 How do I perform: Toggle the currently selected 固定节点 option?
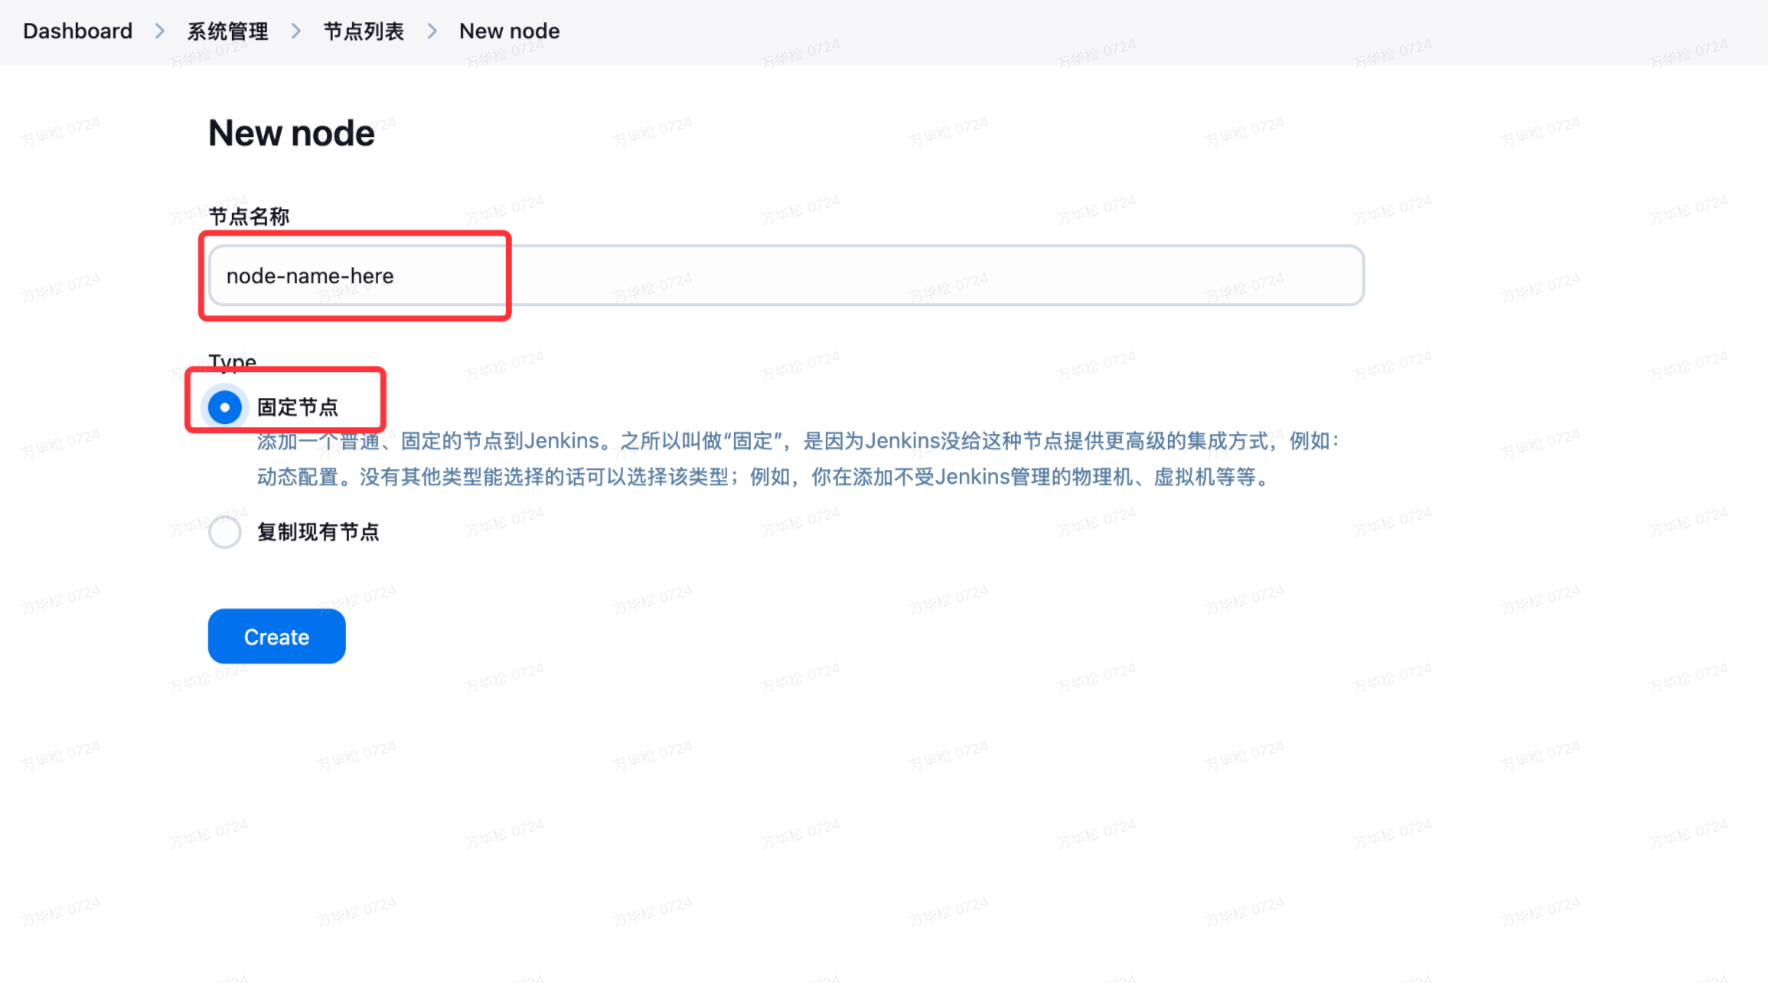(224, 407)
